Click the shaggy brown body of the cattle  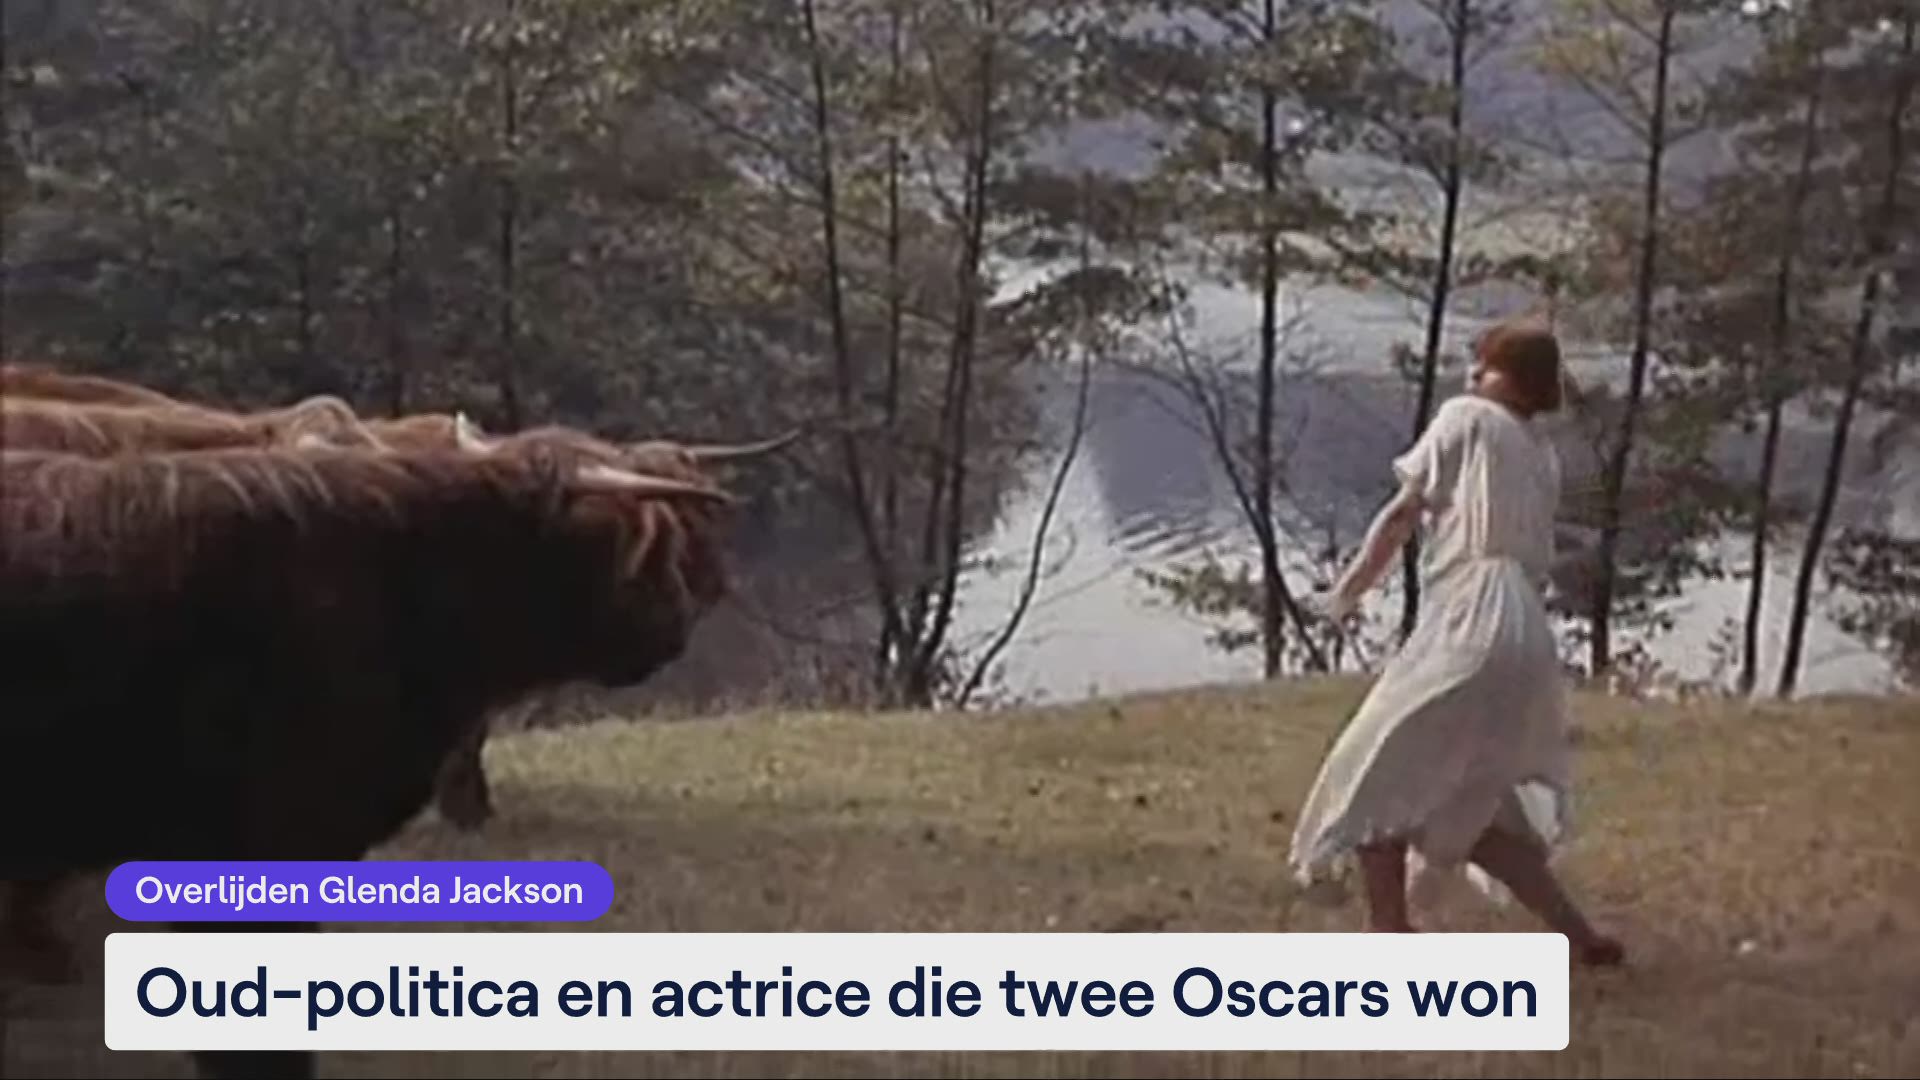[x=250, y=620]
